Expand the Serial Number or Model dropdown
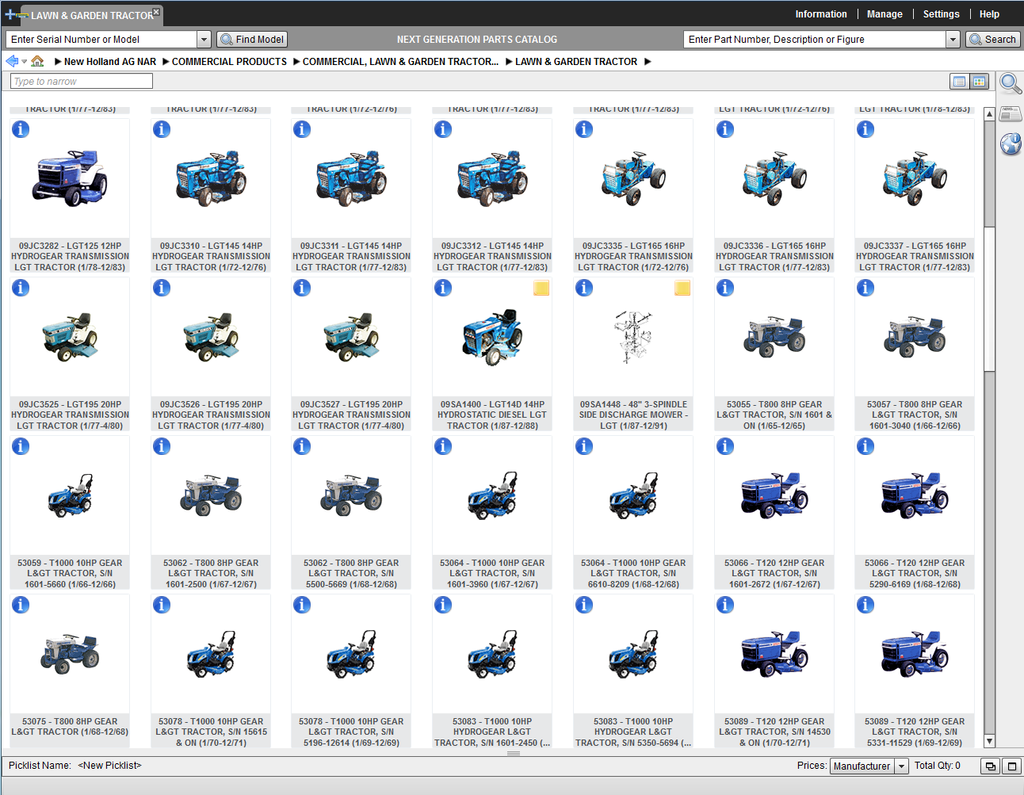 coord(204,39)
